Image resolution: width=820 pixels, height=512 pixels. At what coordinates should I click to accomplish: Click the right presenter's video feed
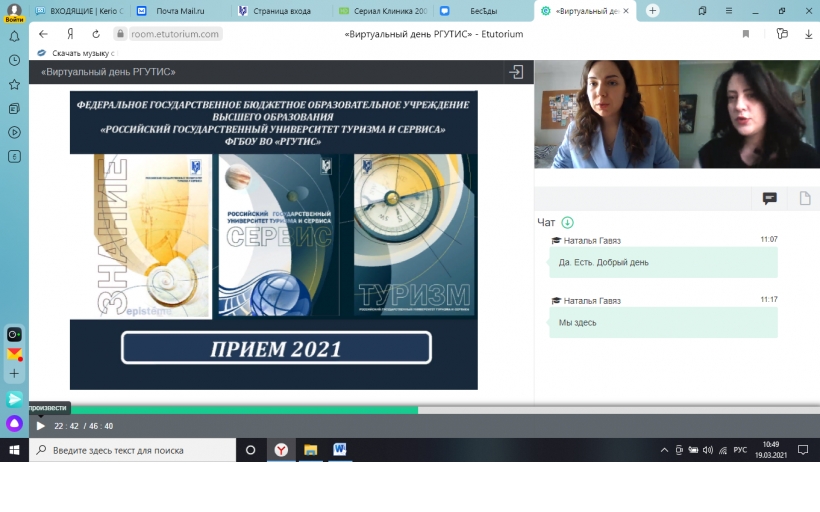749,114
